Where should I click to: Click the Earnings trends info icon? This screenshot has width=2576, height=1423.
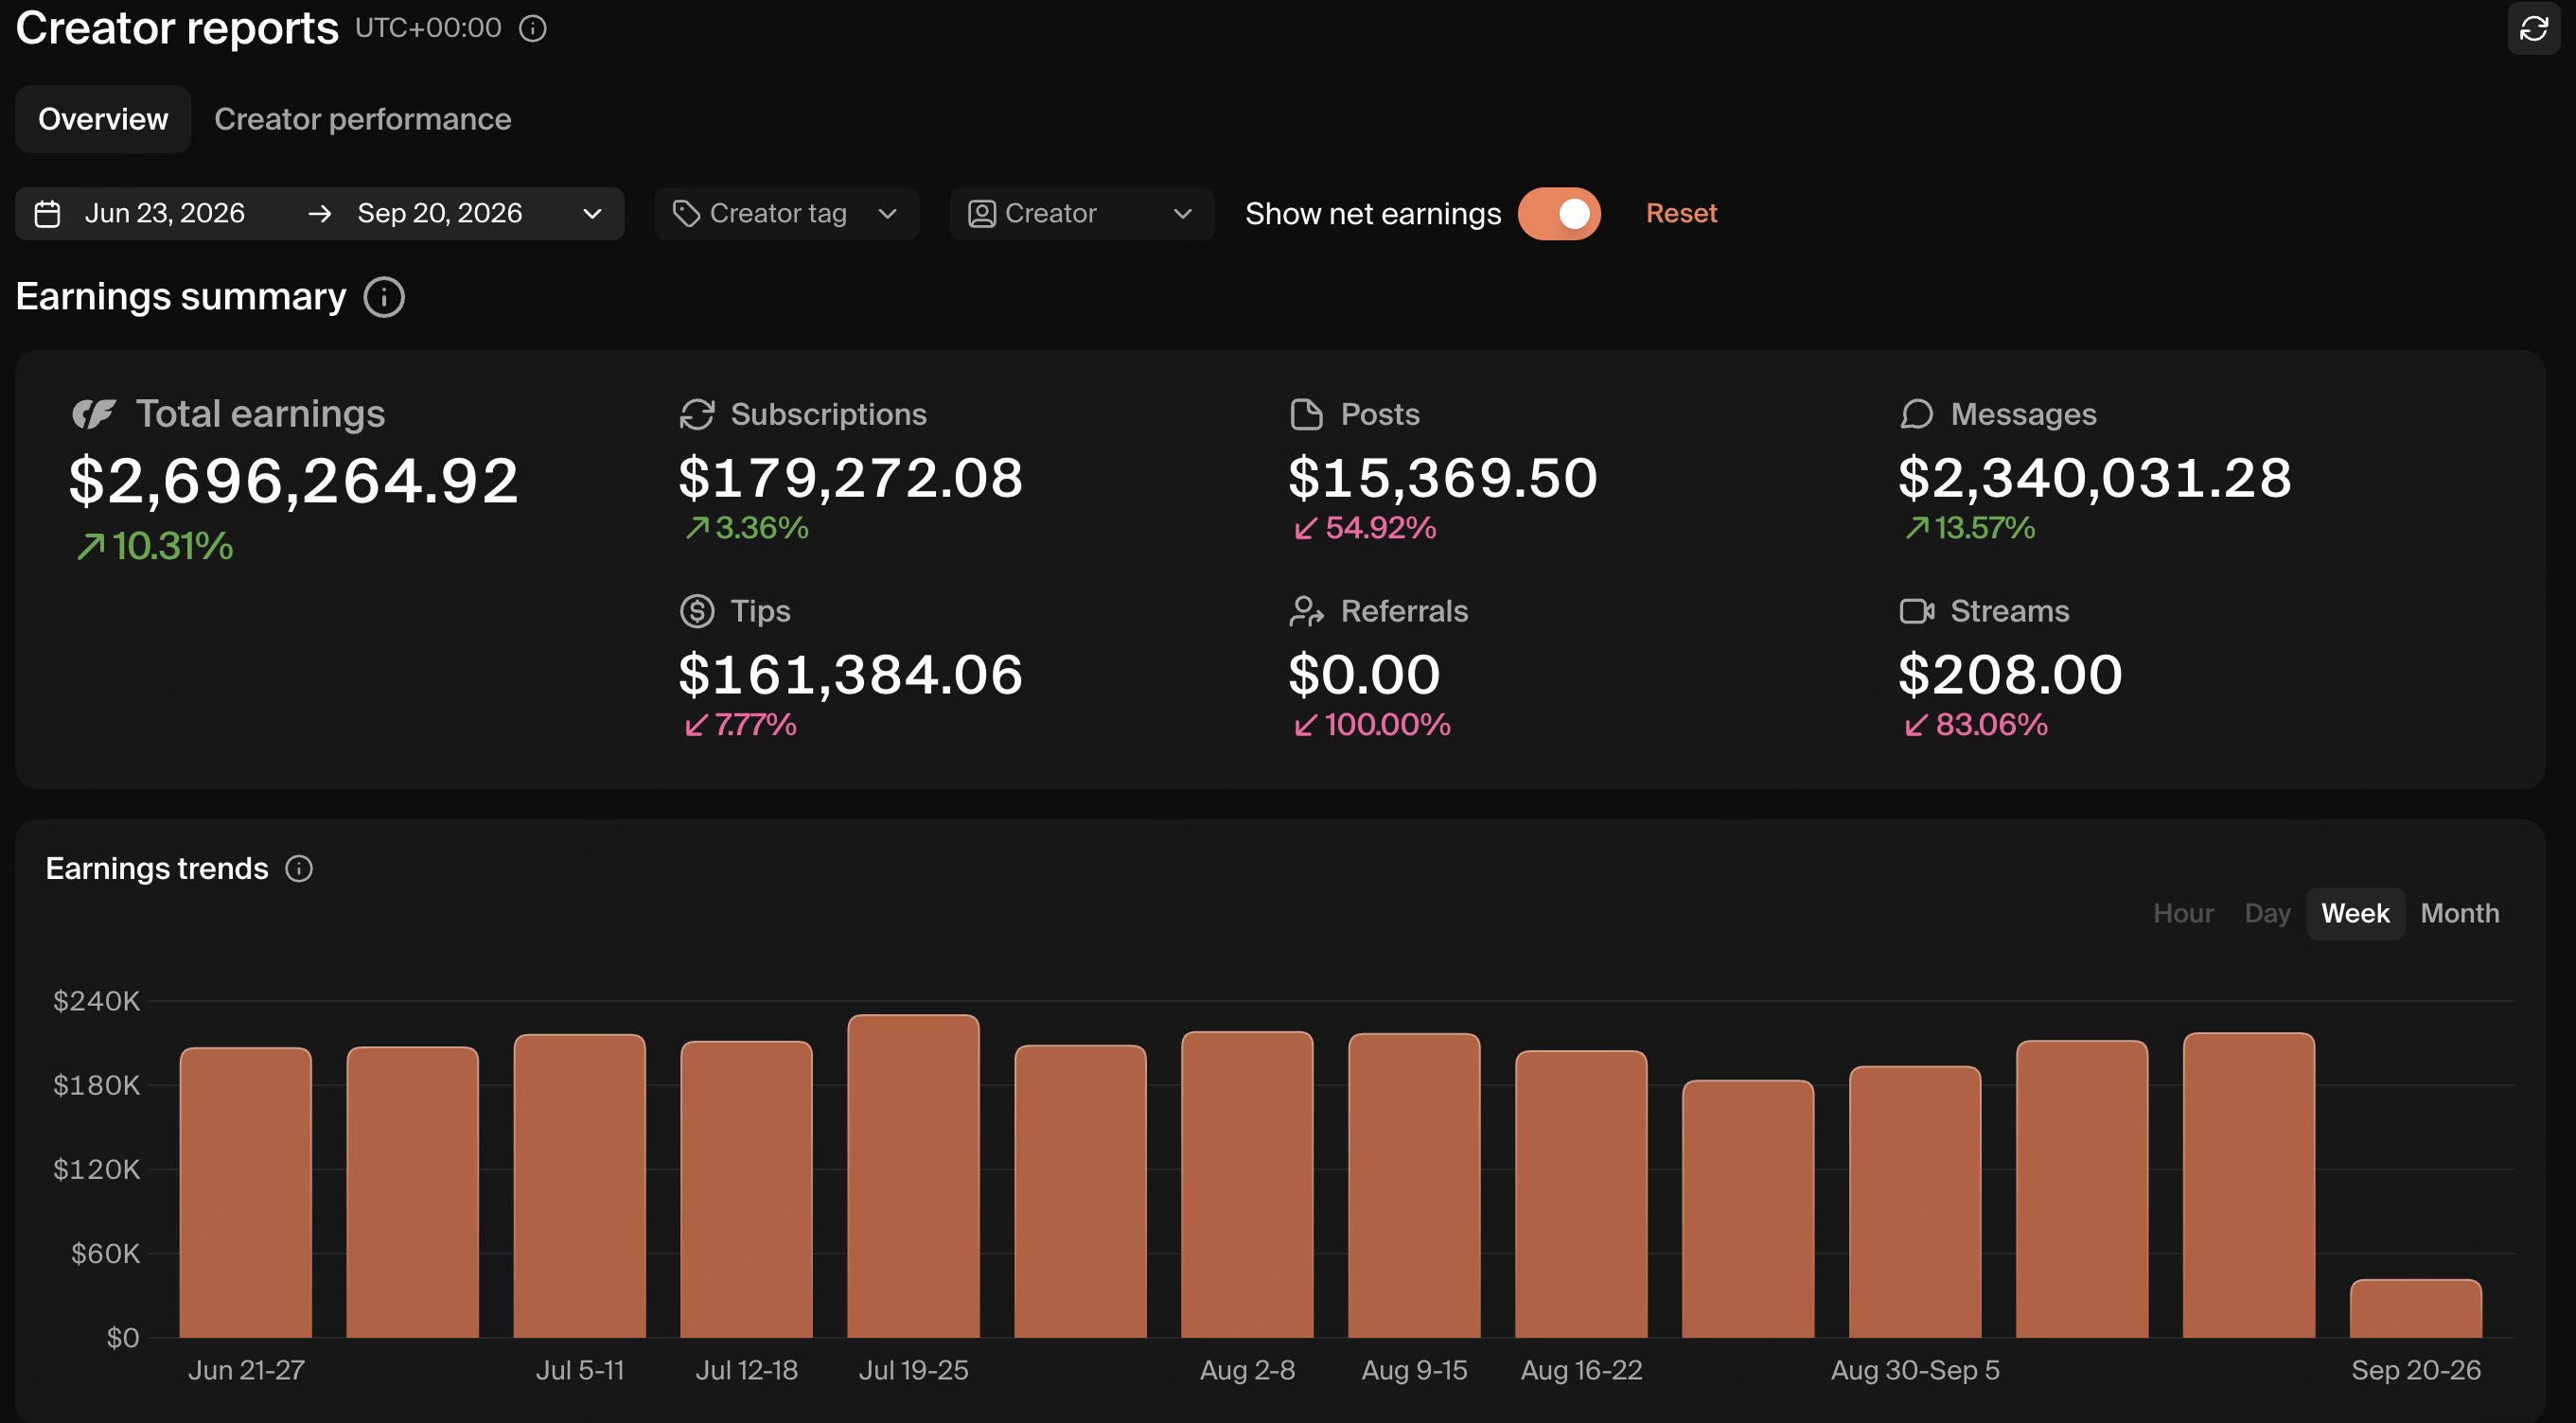coord(299,868)
